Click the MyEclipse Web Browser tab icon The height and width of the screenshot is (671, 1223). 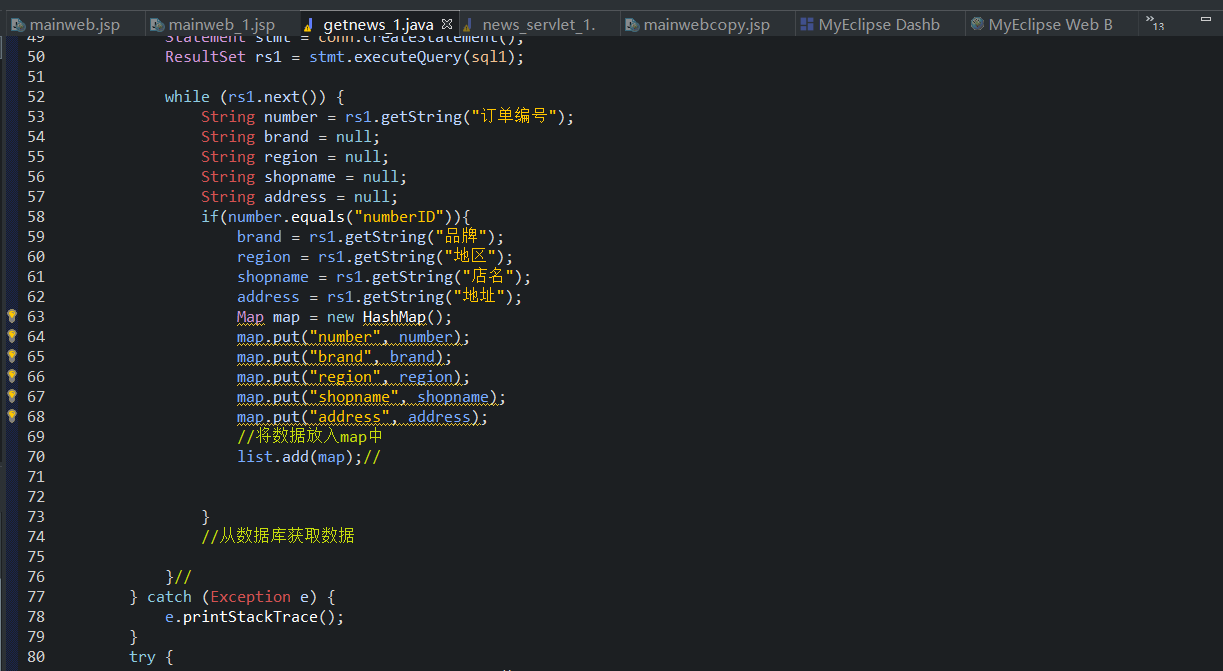977,24
